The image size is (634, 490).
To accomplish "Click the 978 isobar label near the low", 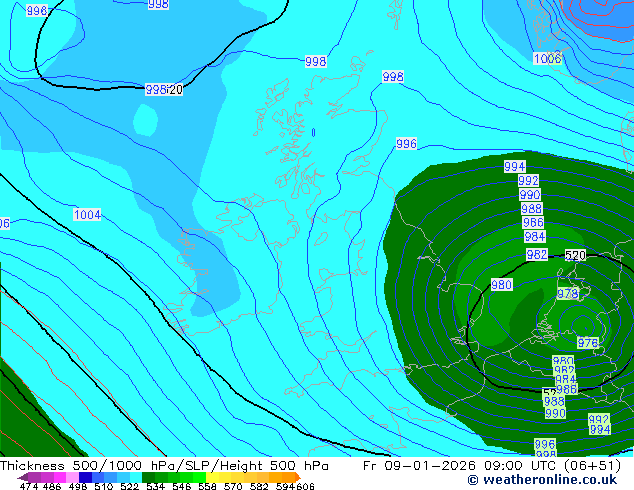I will [x=568, y=294].
